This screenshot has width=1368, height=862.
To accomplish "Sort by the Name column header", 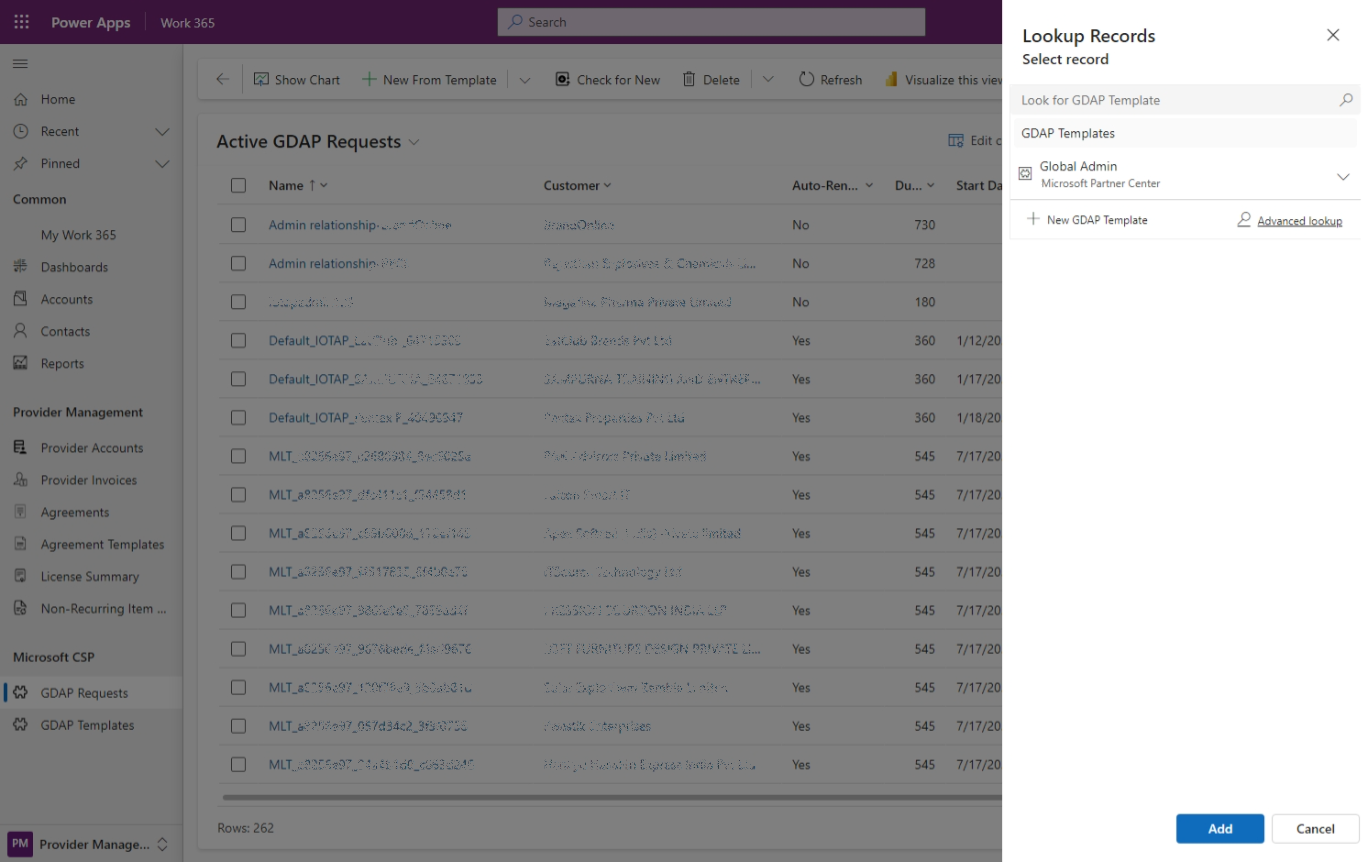I will (298, 185).
